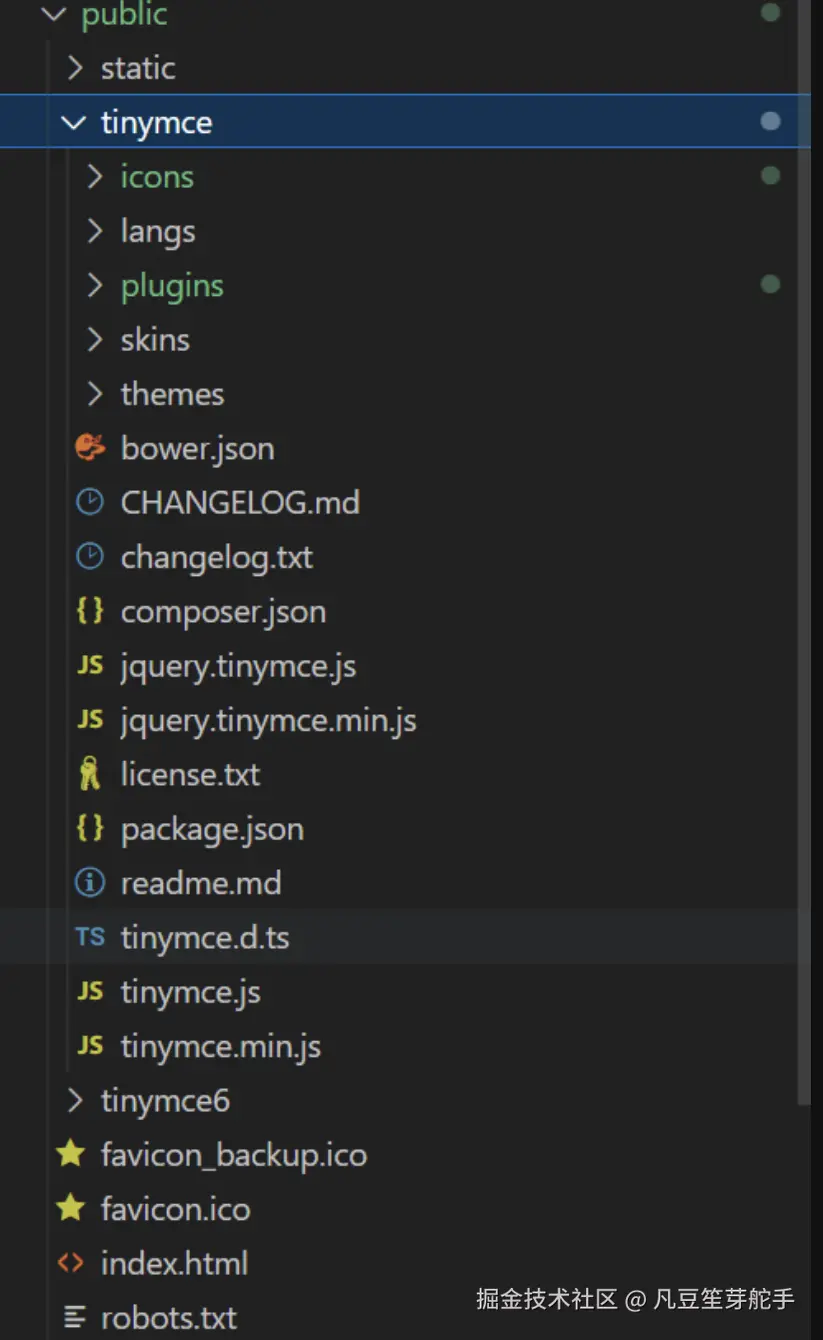Screen dimensions: 823x1340
Task: Click the curly braces icon for composer.json
Action: [x=90, y=611]
